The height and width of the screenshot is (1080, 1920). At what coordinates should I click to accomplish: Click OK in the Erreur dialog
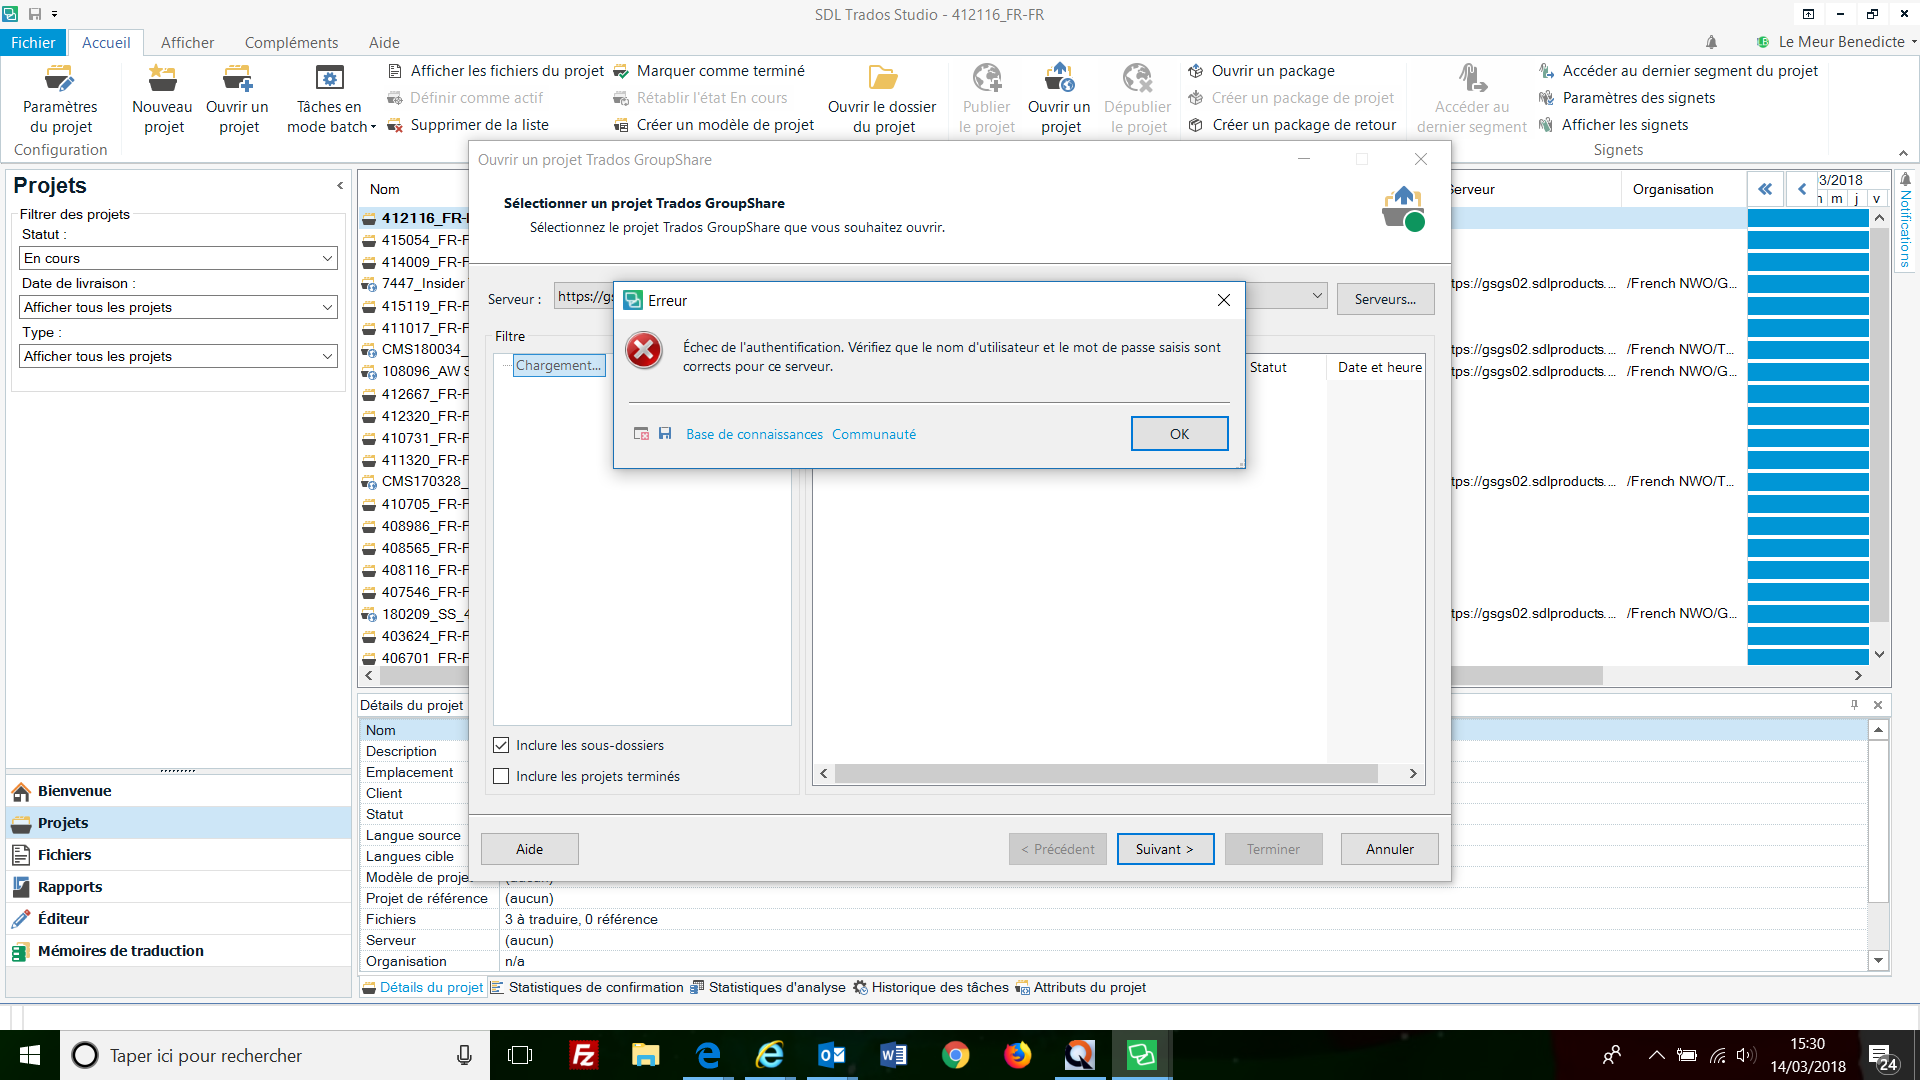pyautogui.click(x=1179, y=434)
